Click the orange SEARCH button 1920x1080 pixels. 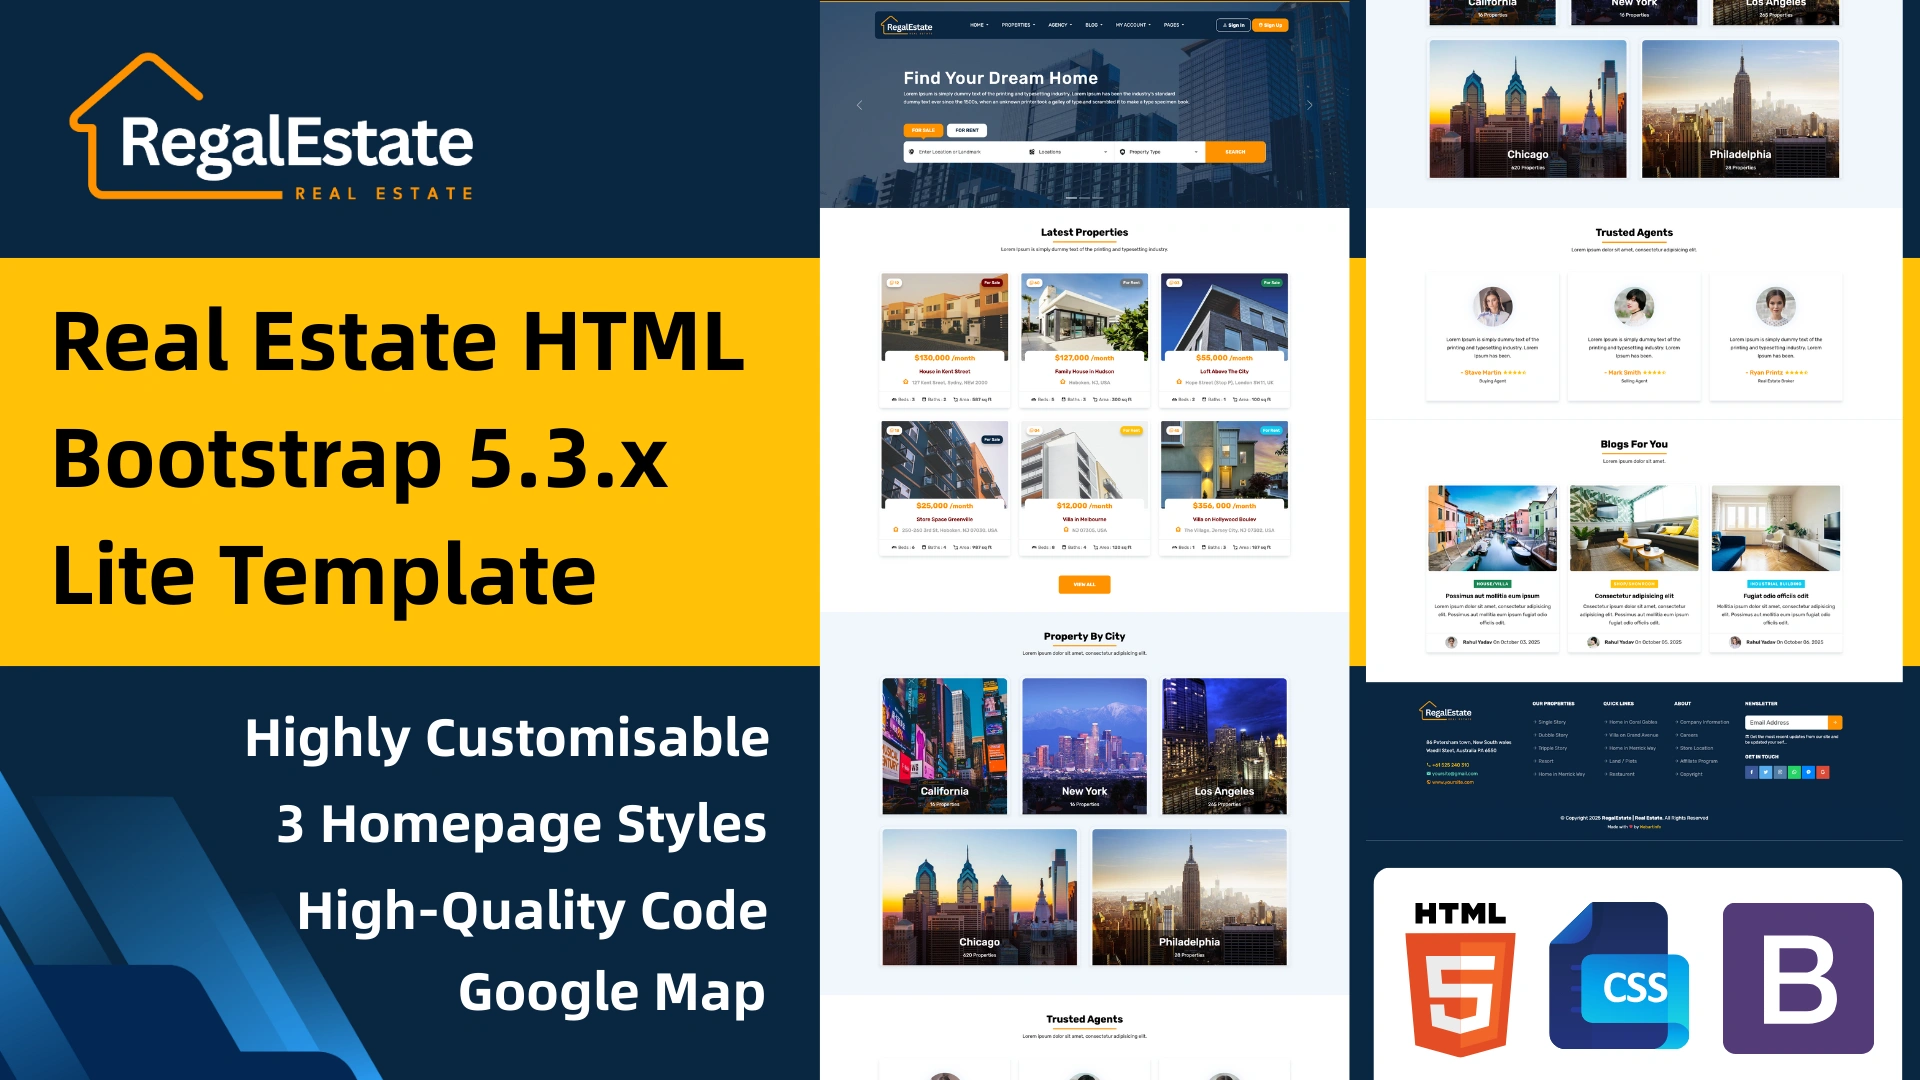(1236, 152)
